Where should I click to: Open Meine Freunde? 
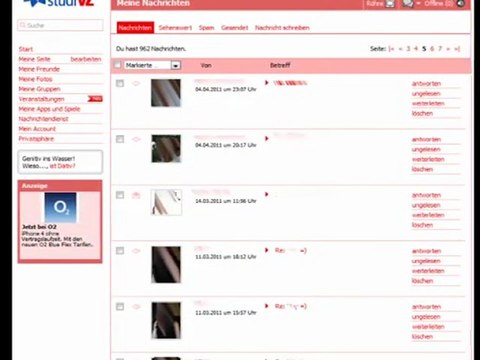pos(39,69)
